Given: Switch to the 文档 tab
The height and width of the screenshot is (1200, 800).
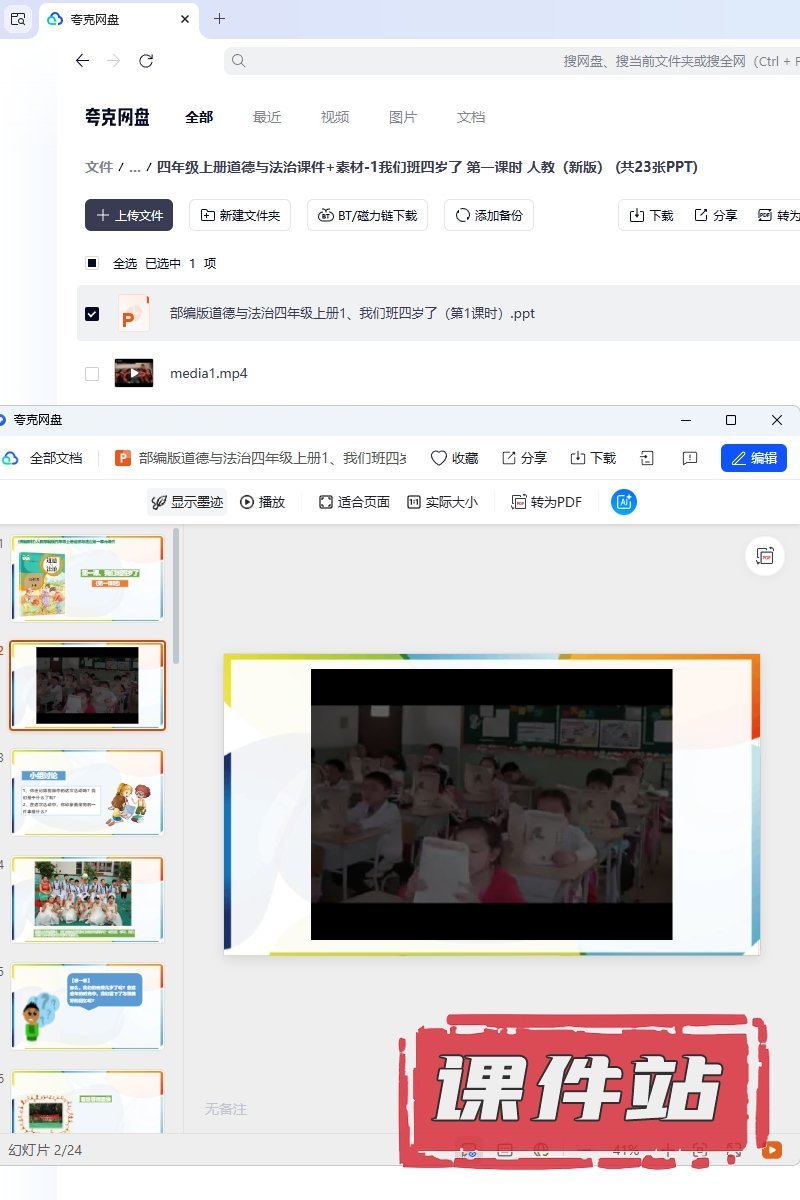Looking at the screenshot, I should 471,117.
